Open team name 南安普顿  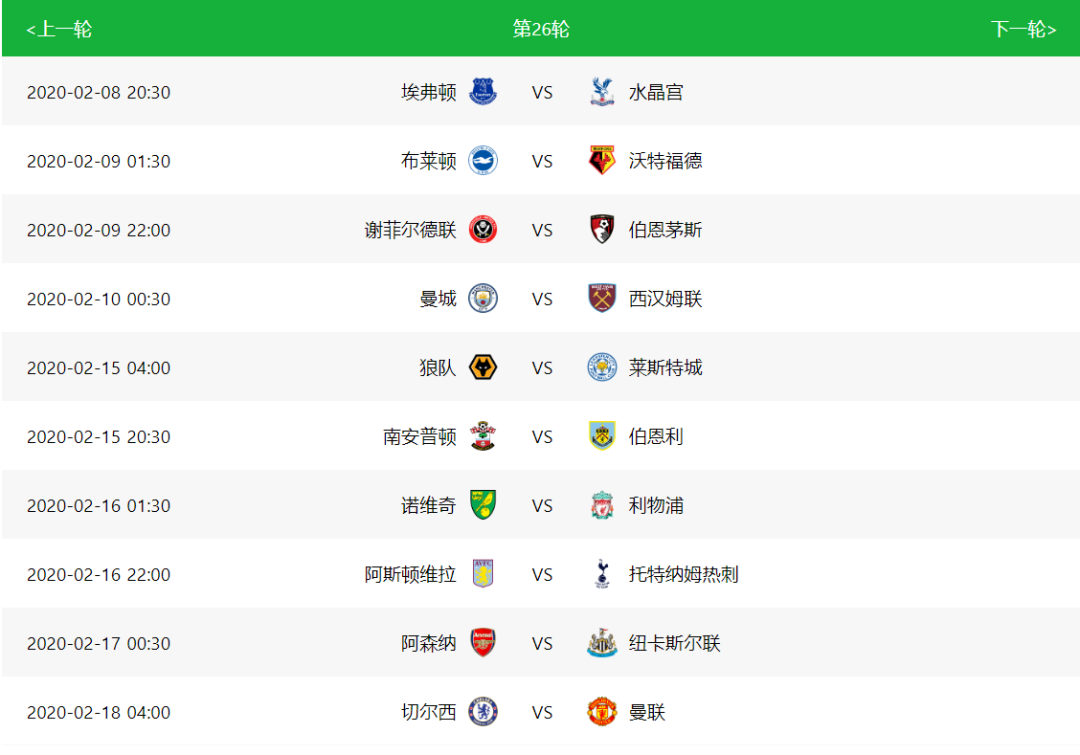pos(419,437)
